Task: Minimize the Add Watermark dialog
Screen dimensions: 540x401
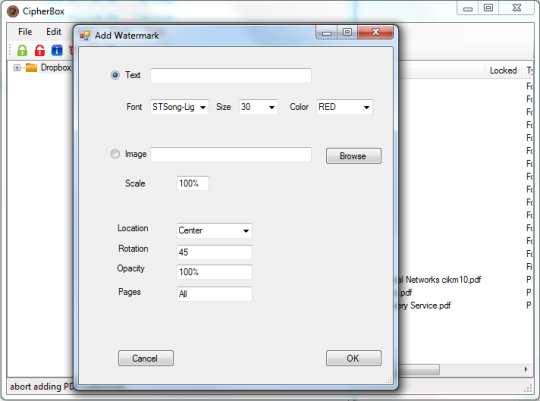Action: click(326, 32)
